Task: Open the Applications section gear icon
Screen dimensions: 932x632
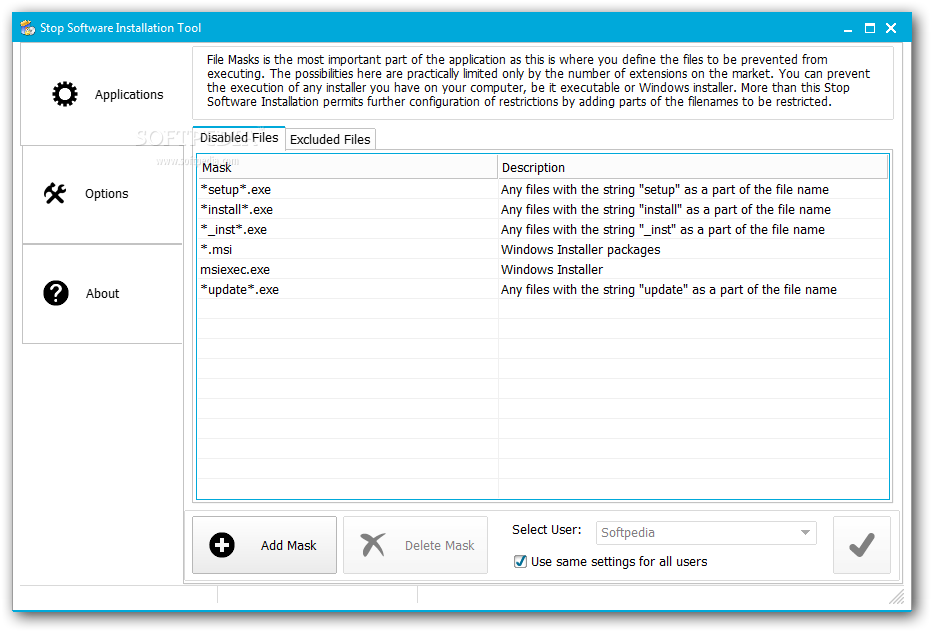Action: [64, 94]
